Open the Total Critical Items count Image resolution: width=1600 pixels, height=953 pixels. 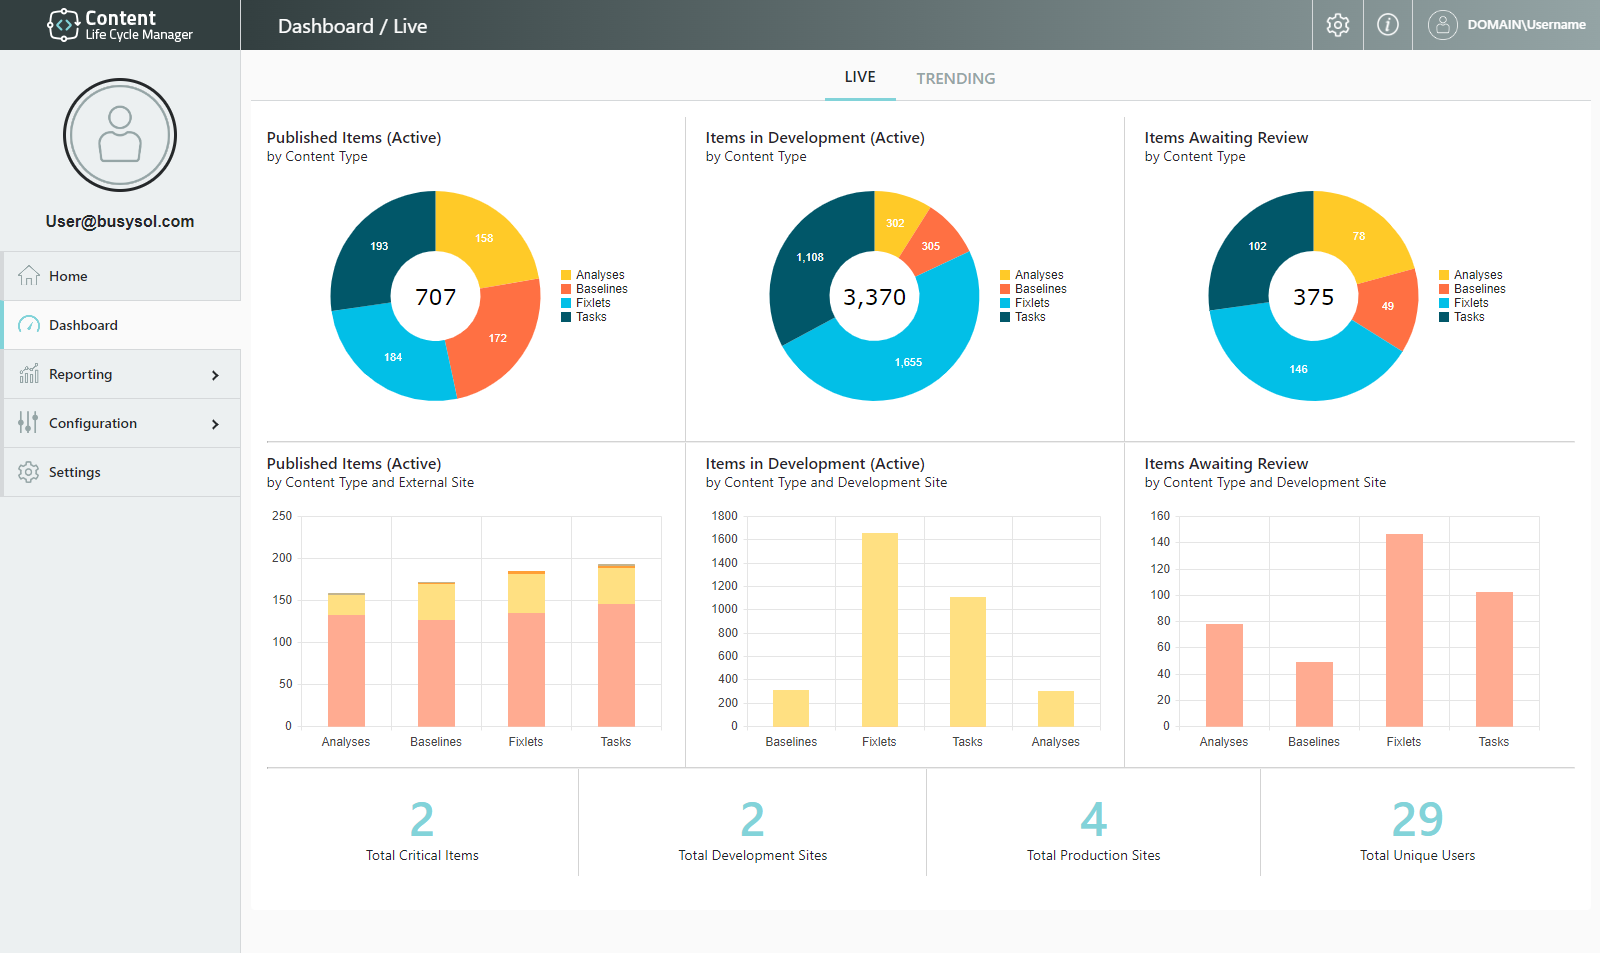click(422, 820)
